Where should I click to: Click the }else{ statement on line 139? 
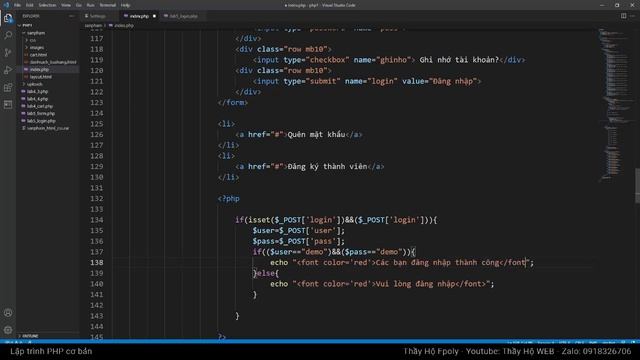click(266, 273)
